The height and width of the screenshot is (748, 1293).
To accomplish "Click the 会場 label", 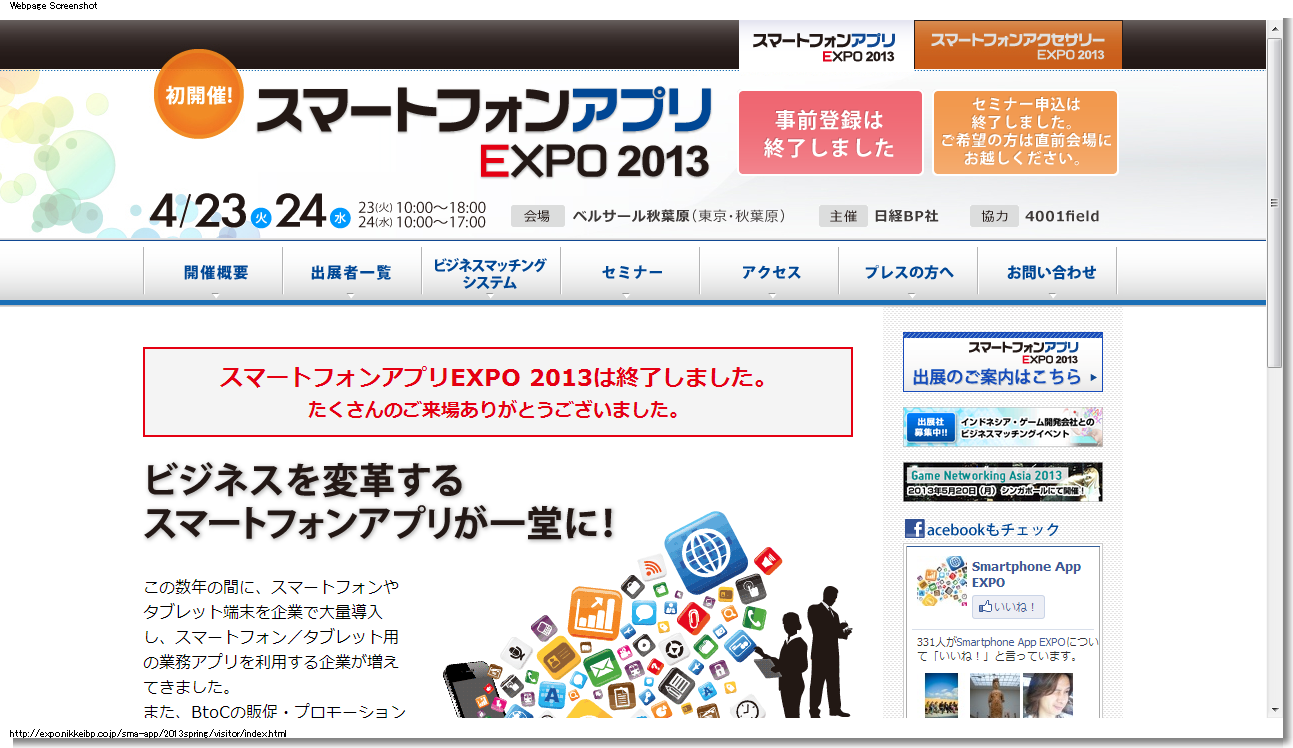I will [x=537, y=216].
